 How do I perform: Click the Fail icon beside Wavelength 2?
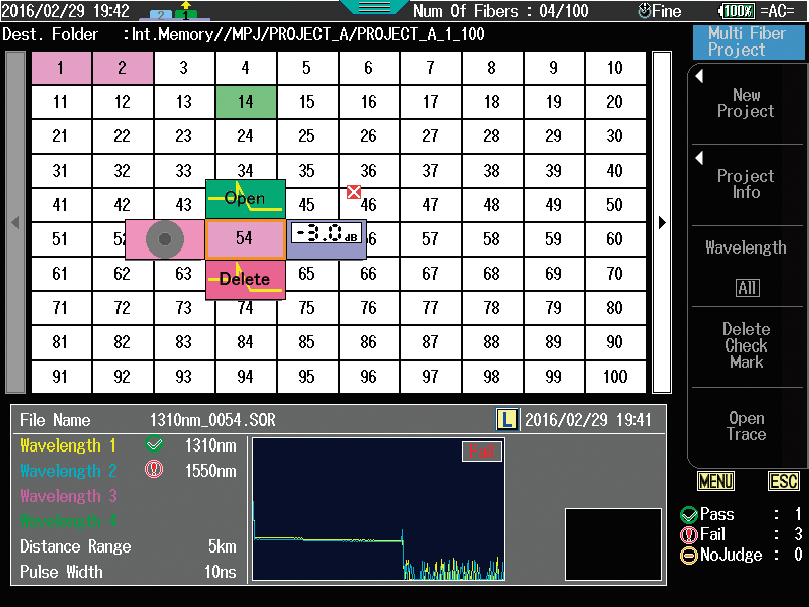(154, 470)
